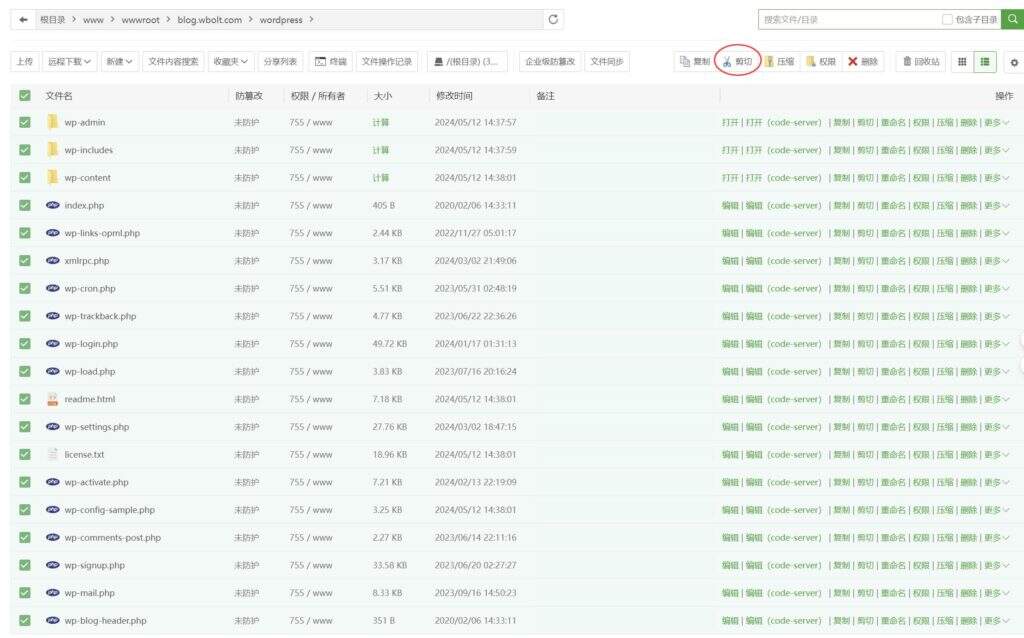Navigate to blog.wbolt.com in breadcrumb
Viewport: 1024px width, 638px height.
point(210,20)
